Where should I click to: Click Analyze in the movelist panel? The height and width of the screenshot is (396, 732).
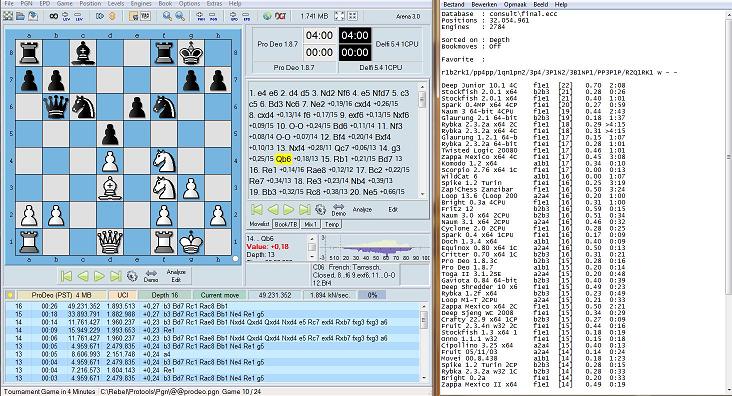(x=362, y=210)
